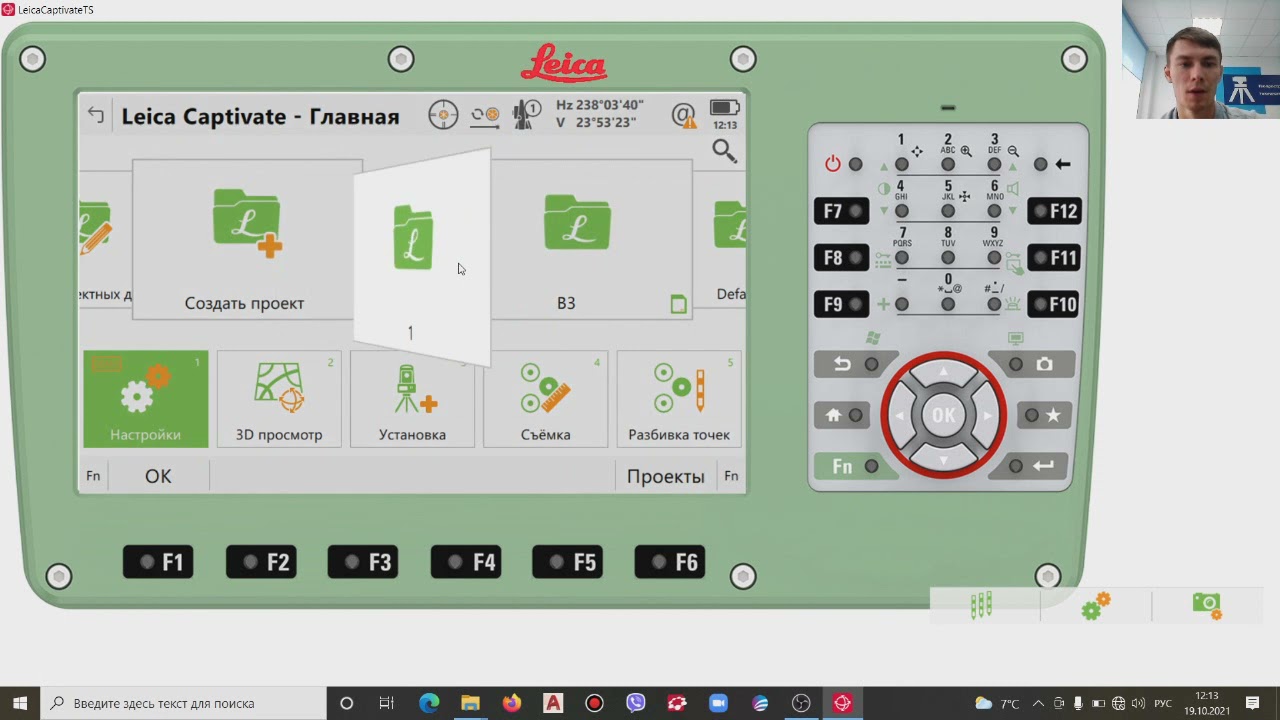Click the # symbol keypad key

994,304
